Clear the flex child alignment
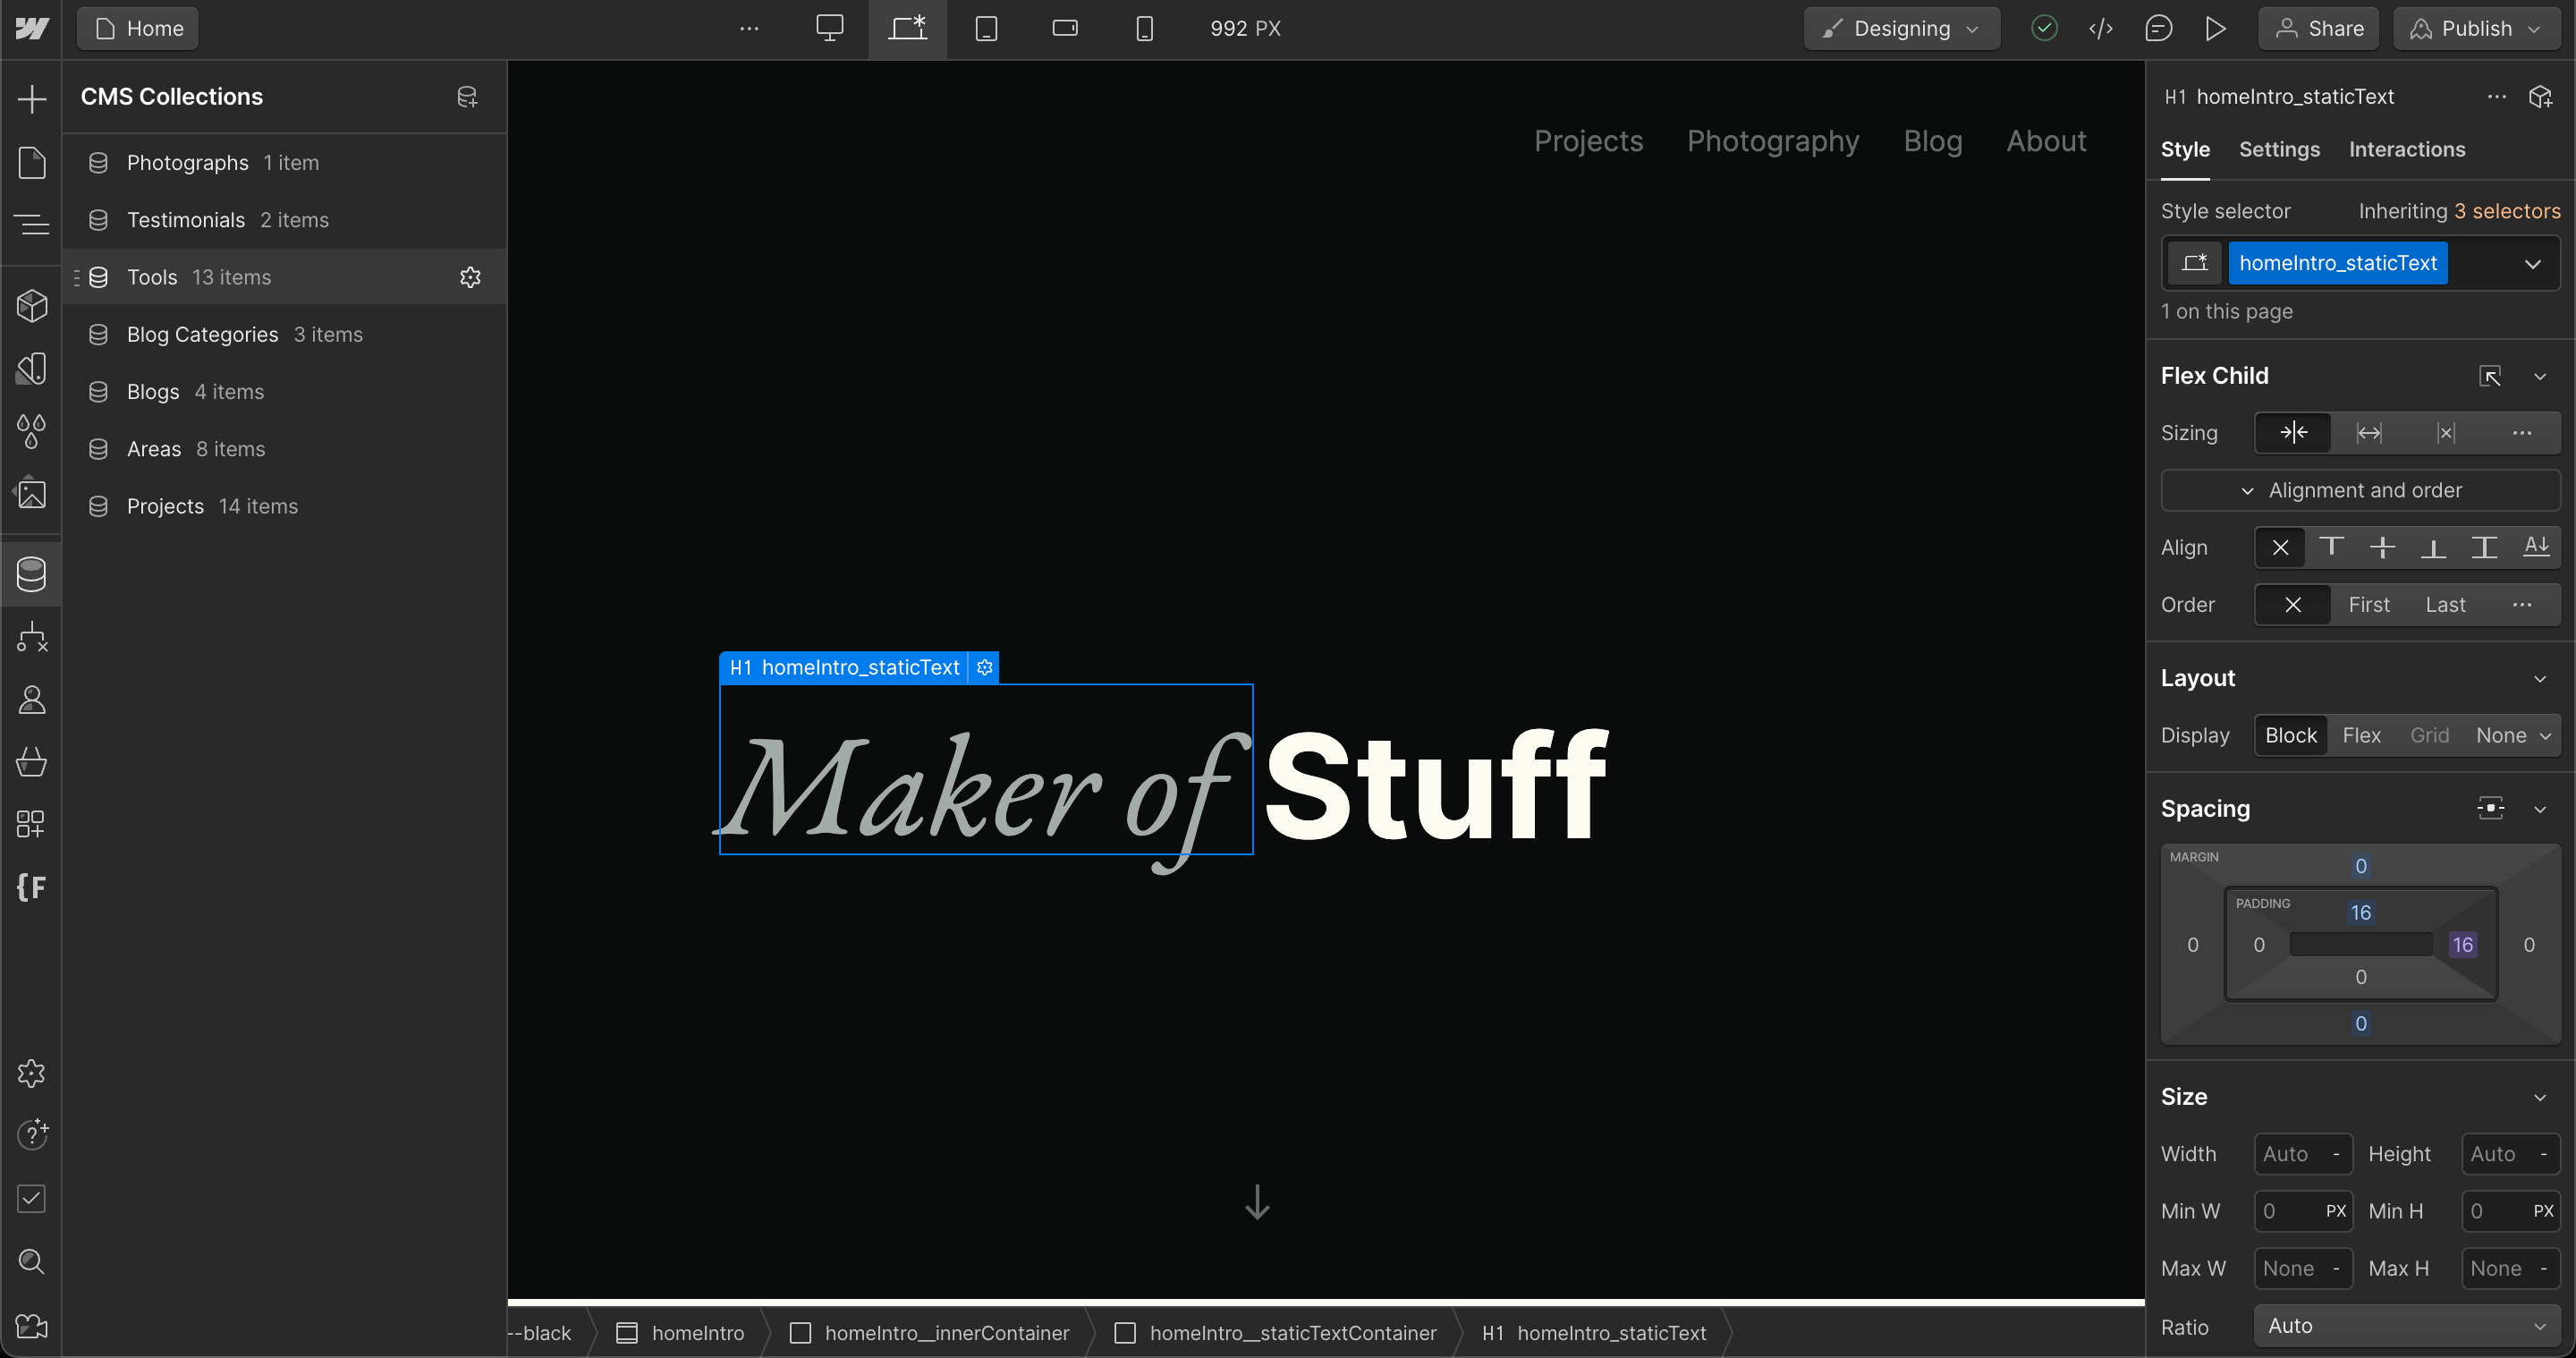Screen dimensions: 2576x1358 click(2280, 547)
